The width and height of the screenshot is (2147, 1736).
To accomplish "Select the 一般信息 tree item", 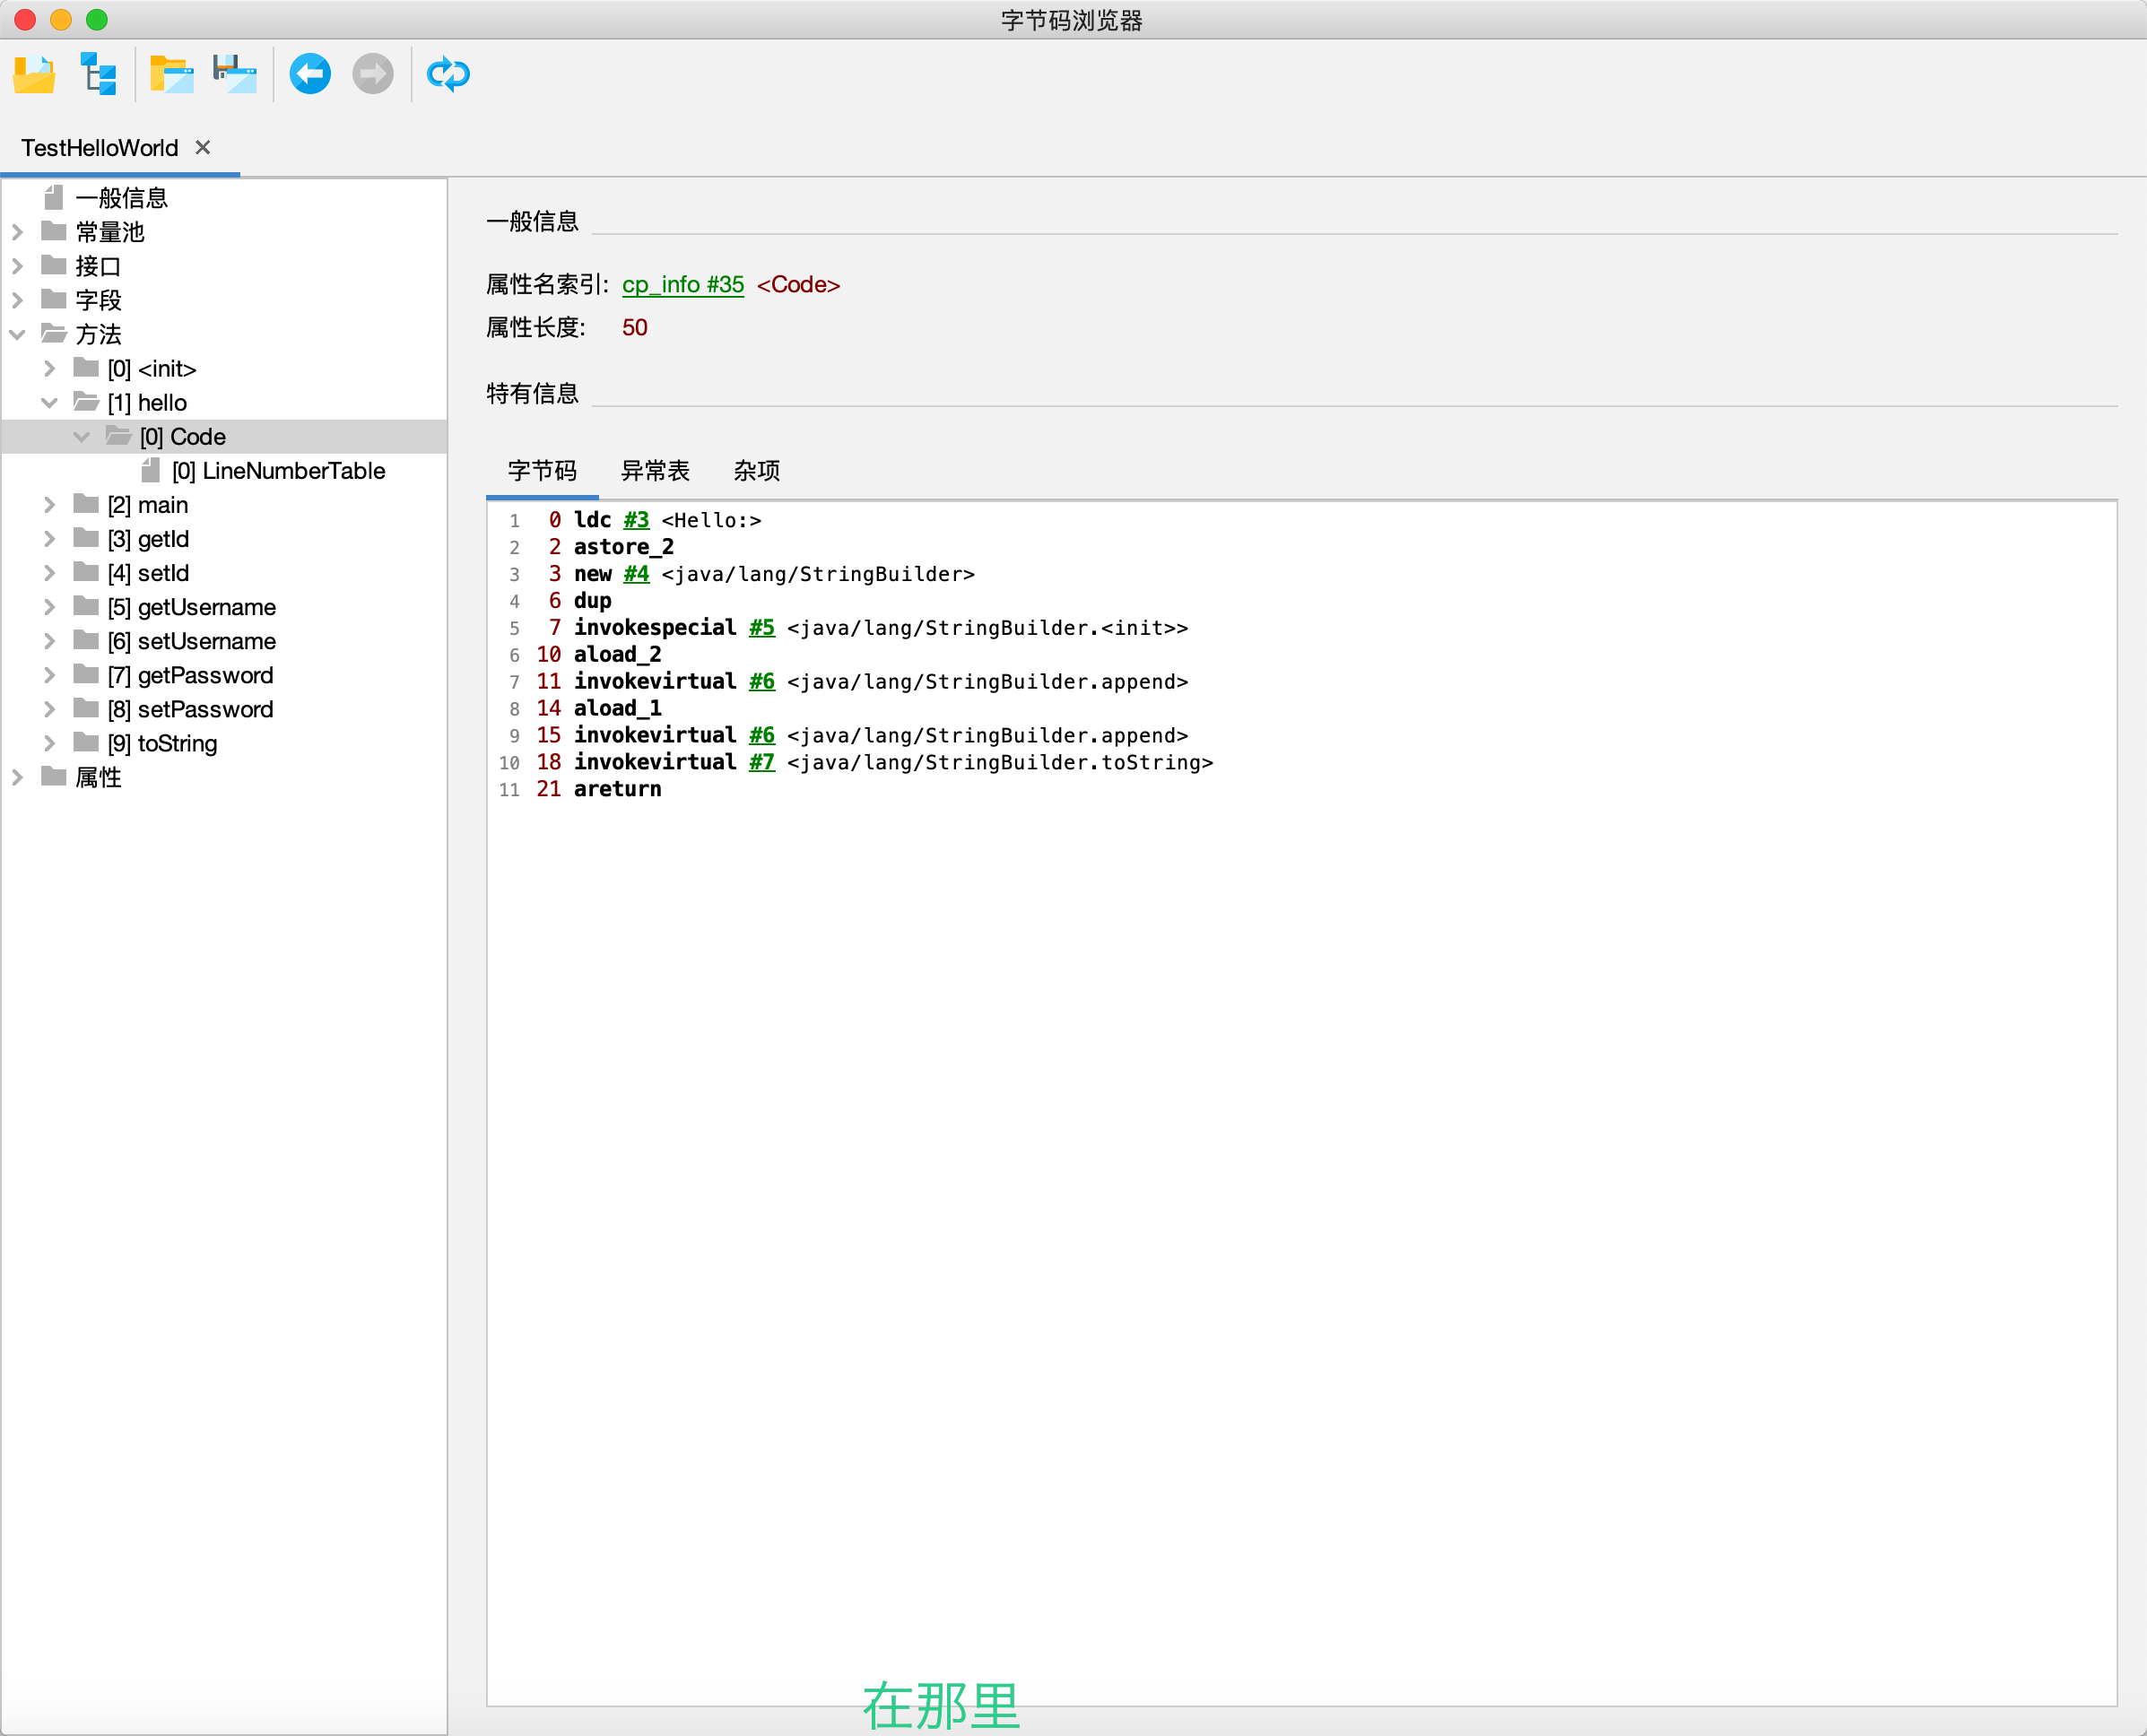I will pyautogui.click(x=121, y=198).
